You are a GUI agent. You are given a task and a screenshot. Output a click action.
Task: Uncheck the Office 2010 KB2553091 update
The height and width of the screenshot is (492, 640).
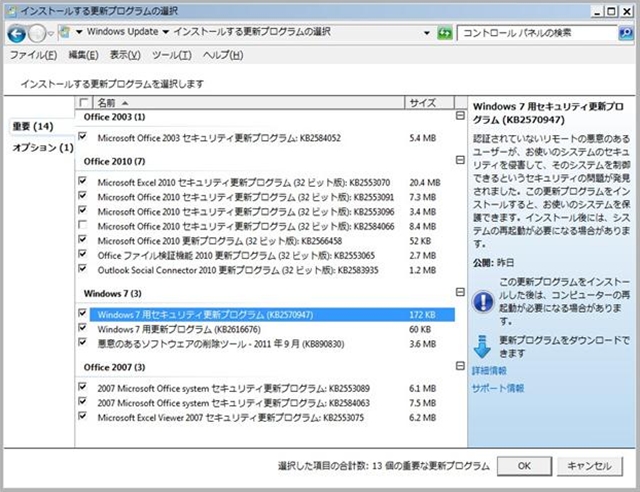pos(82,195)
